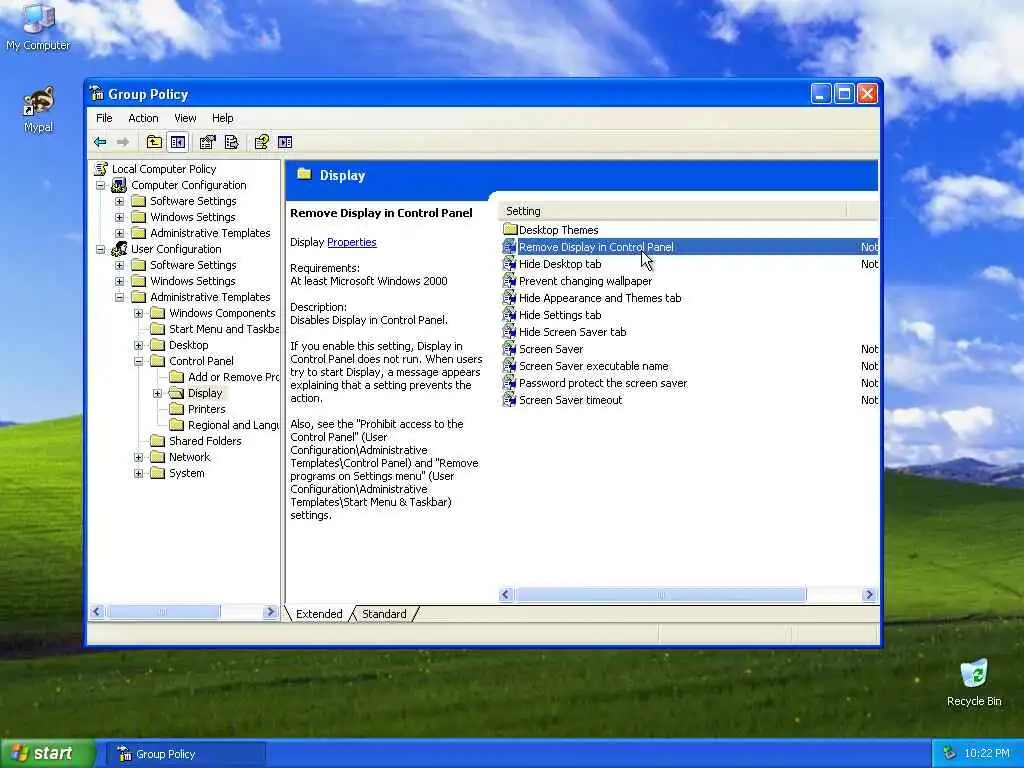
Task: Click the Display folder icon in the header
Action: point(304,174)
